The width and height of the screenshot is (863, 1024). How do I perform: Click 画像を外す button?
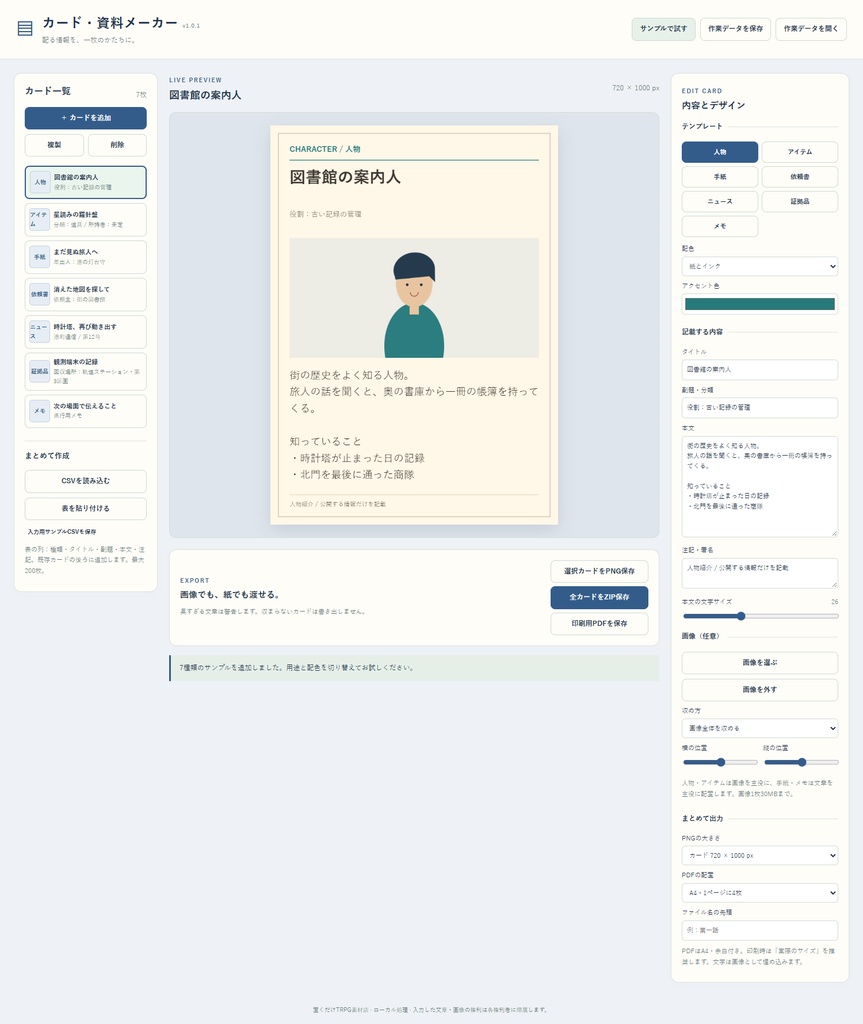pyautogui.click(x=760, y=690)
